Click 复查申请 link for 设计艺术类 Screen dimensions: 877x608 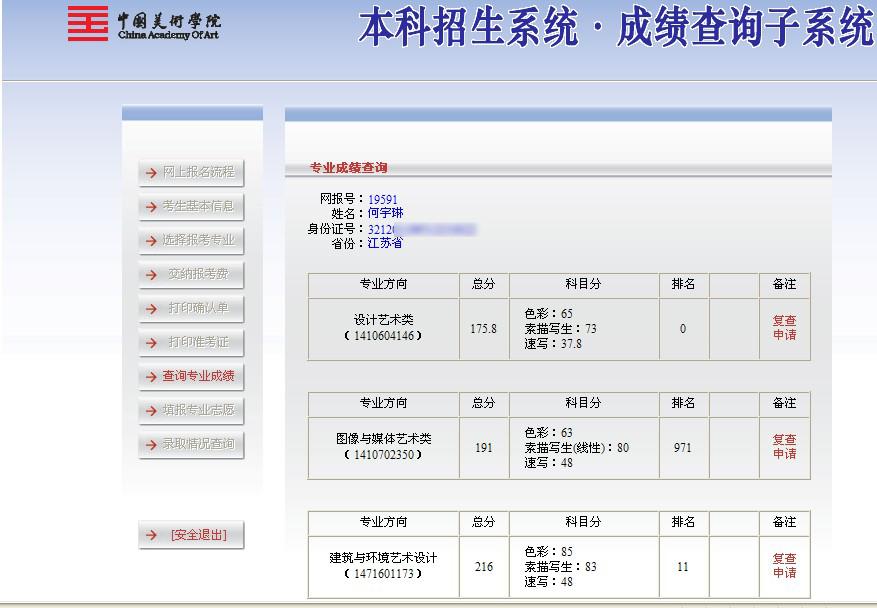point(784,328)
